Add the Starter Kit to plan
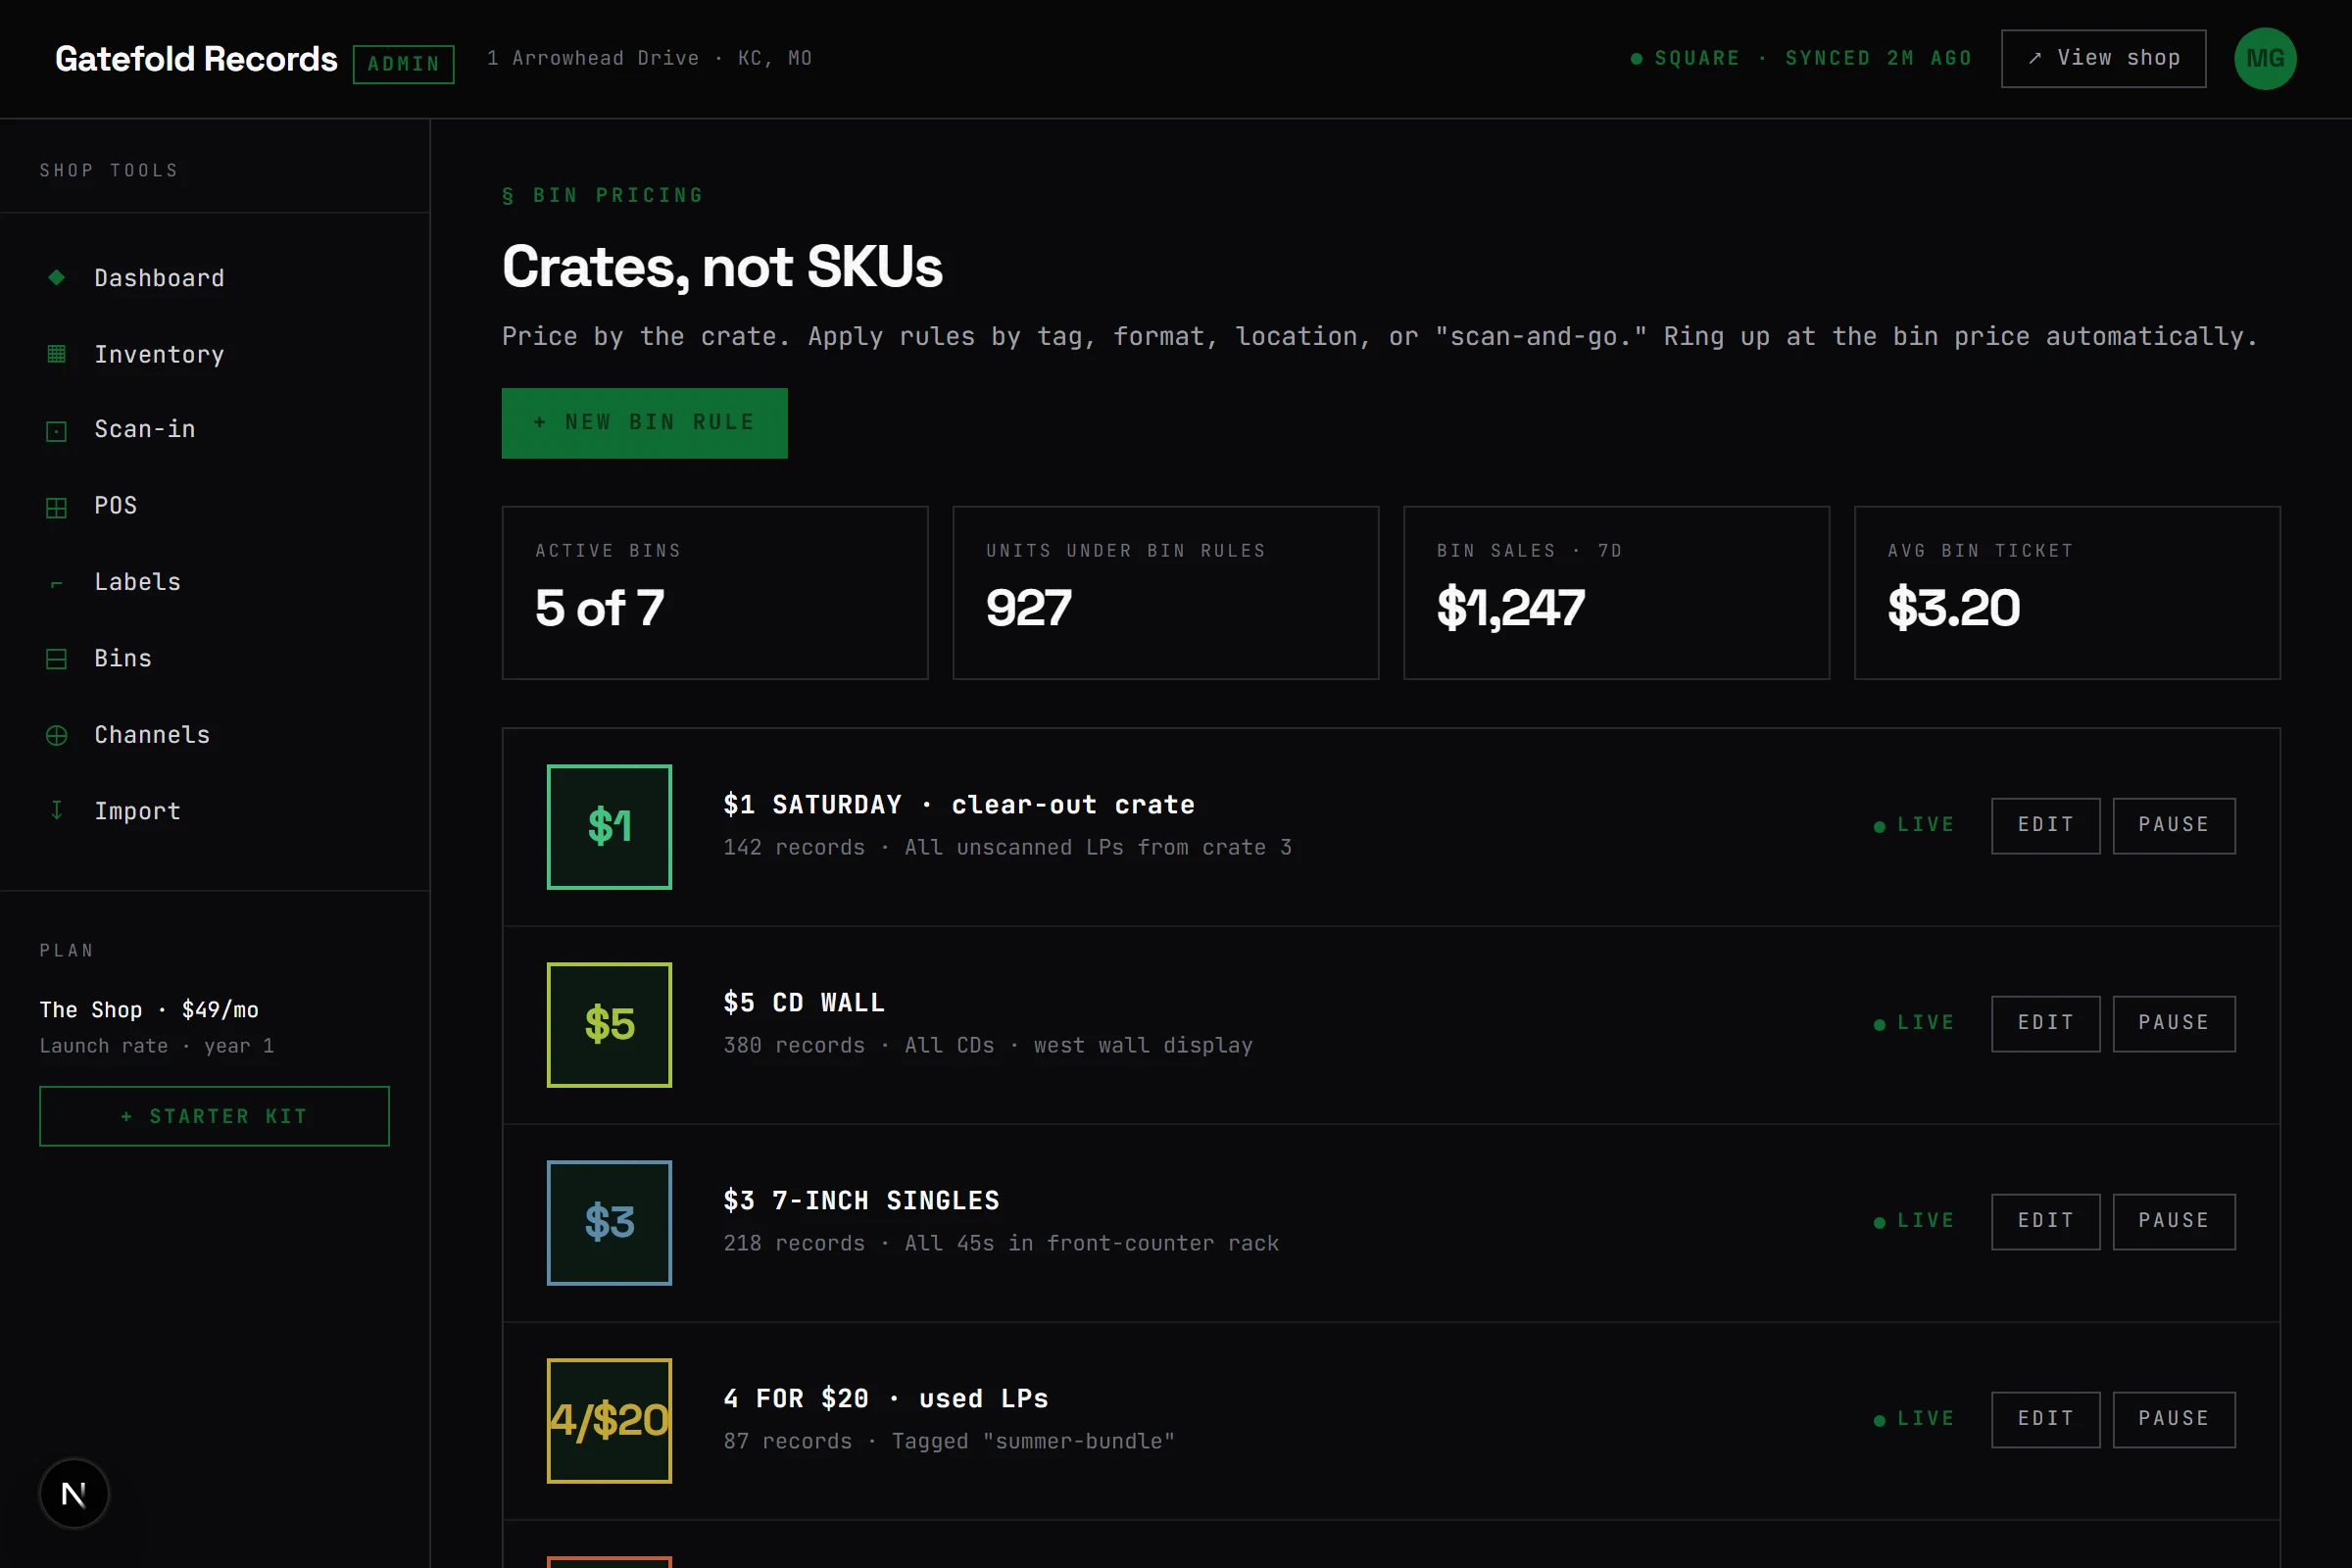This screenshot has width=2352, height=1568. [214, 1116]
